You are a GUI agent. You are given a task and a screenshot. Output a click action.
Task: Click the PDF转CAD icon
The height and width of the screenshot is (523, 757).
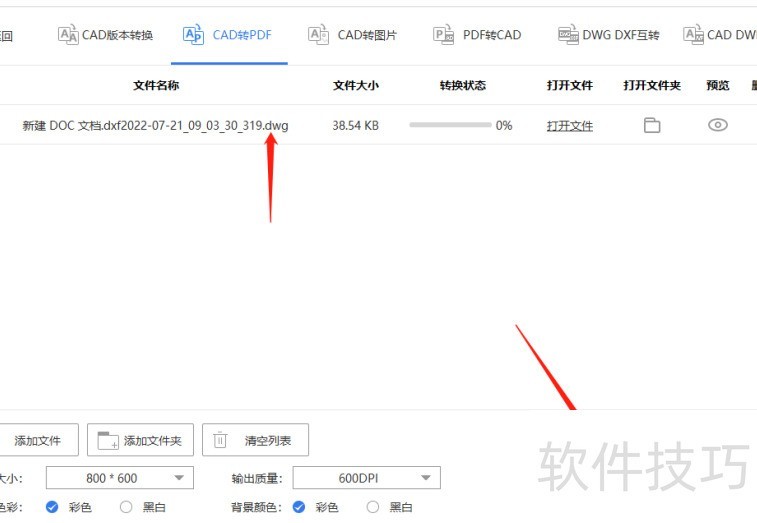[x=443, y=35]
